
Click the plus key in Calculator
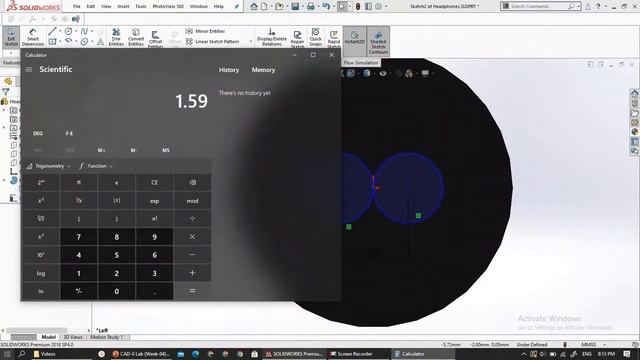point(192,273)
